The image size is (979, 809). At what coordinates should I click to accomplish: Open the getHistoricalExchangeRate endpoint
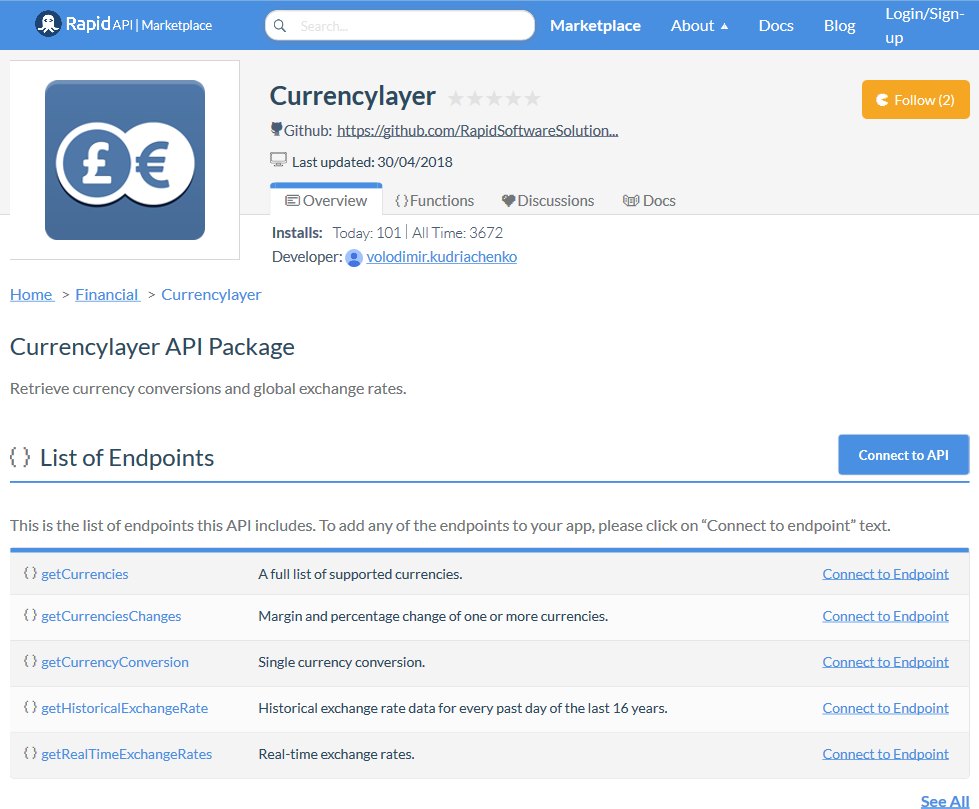(x=124, y=708)
